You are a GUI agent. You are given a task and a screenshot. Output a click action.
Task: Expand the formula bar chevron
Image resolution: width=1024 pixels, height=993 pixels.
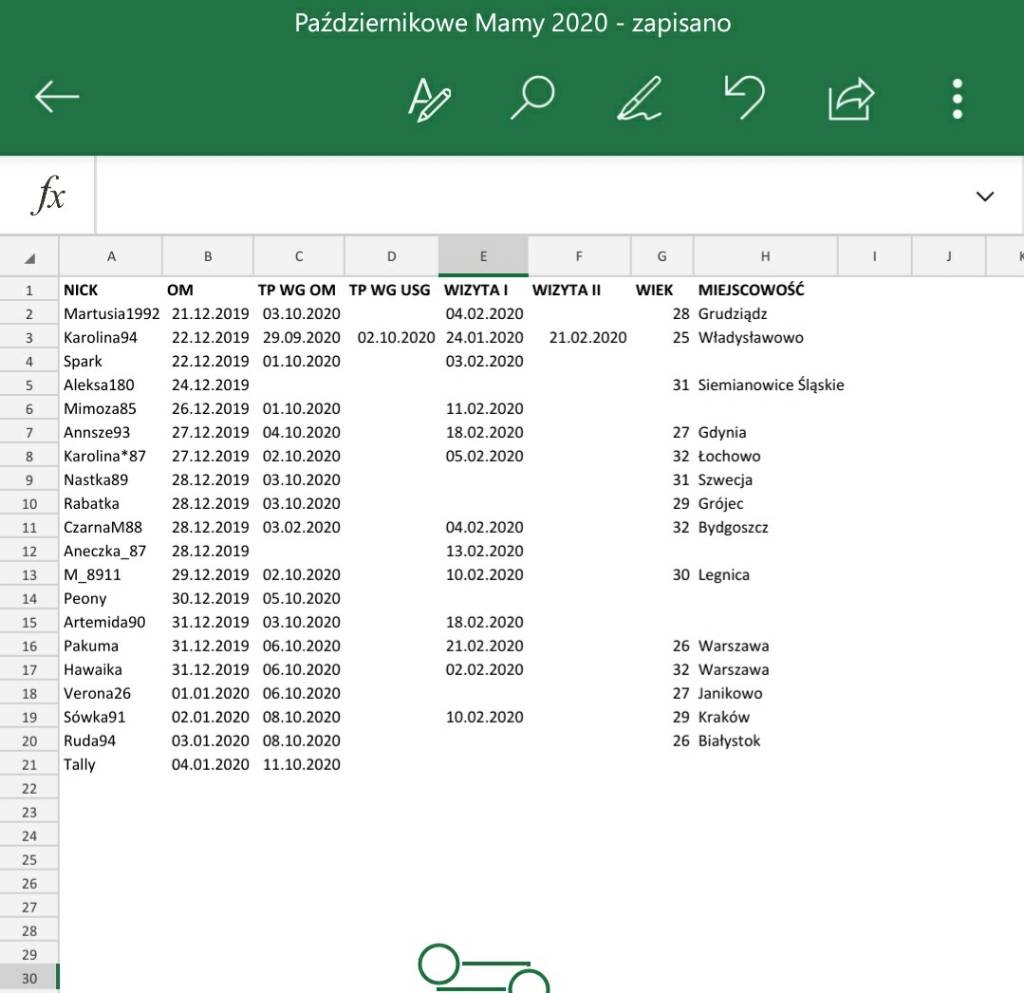tap(985, 196)
